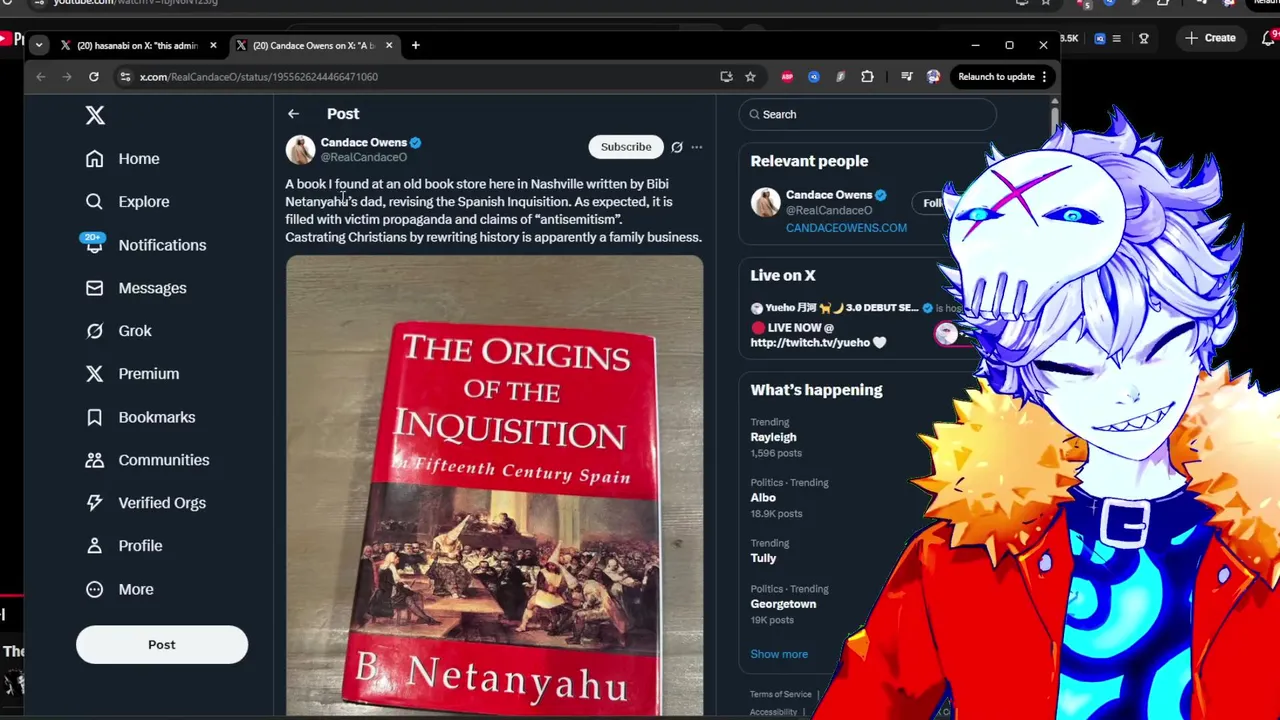
Task: Open Profile in sidebar
Action: pyautogui.click(x=123, y=546)
